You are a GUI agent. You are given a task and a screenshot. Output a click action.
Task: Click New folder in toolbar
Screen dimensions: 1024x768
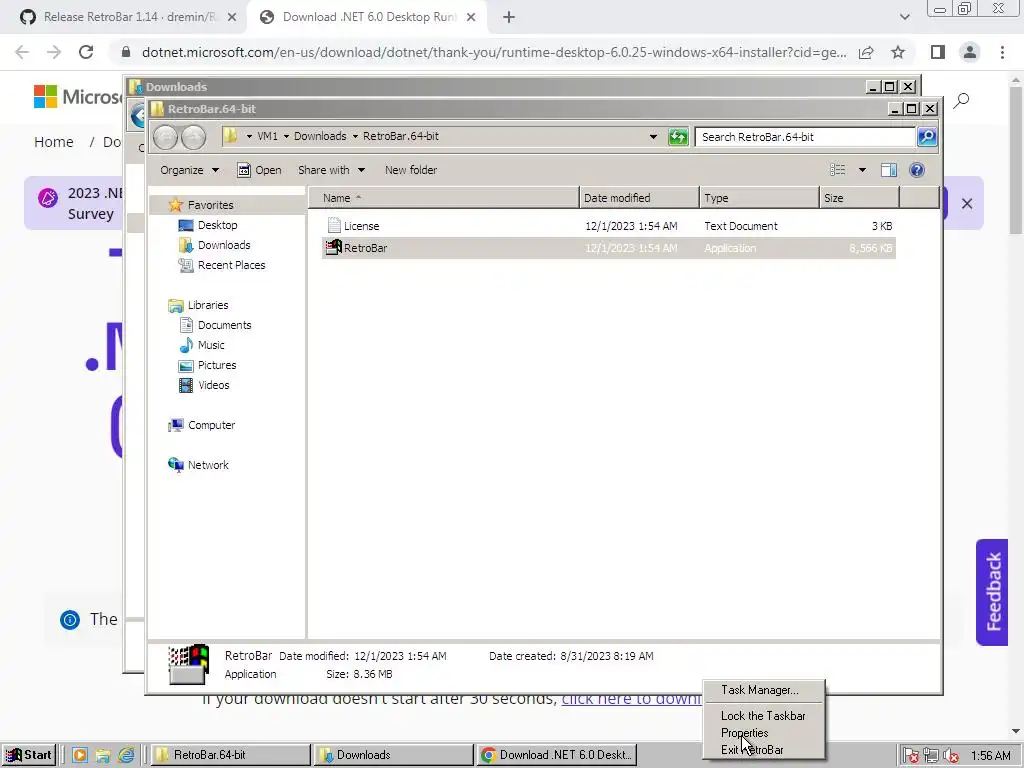pos(411,170)
